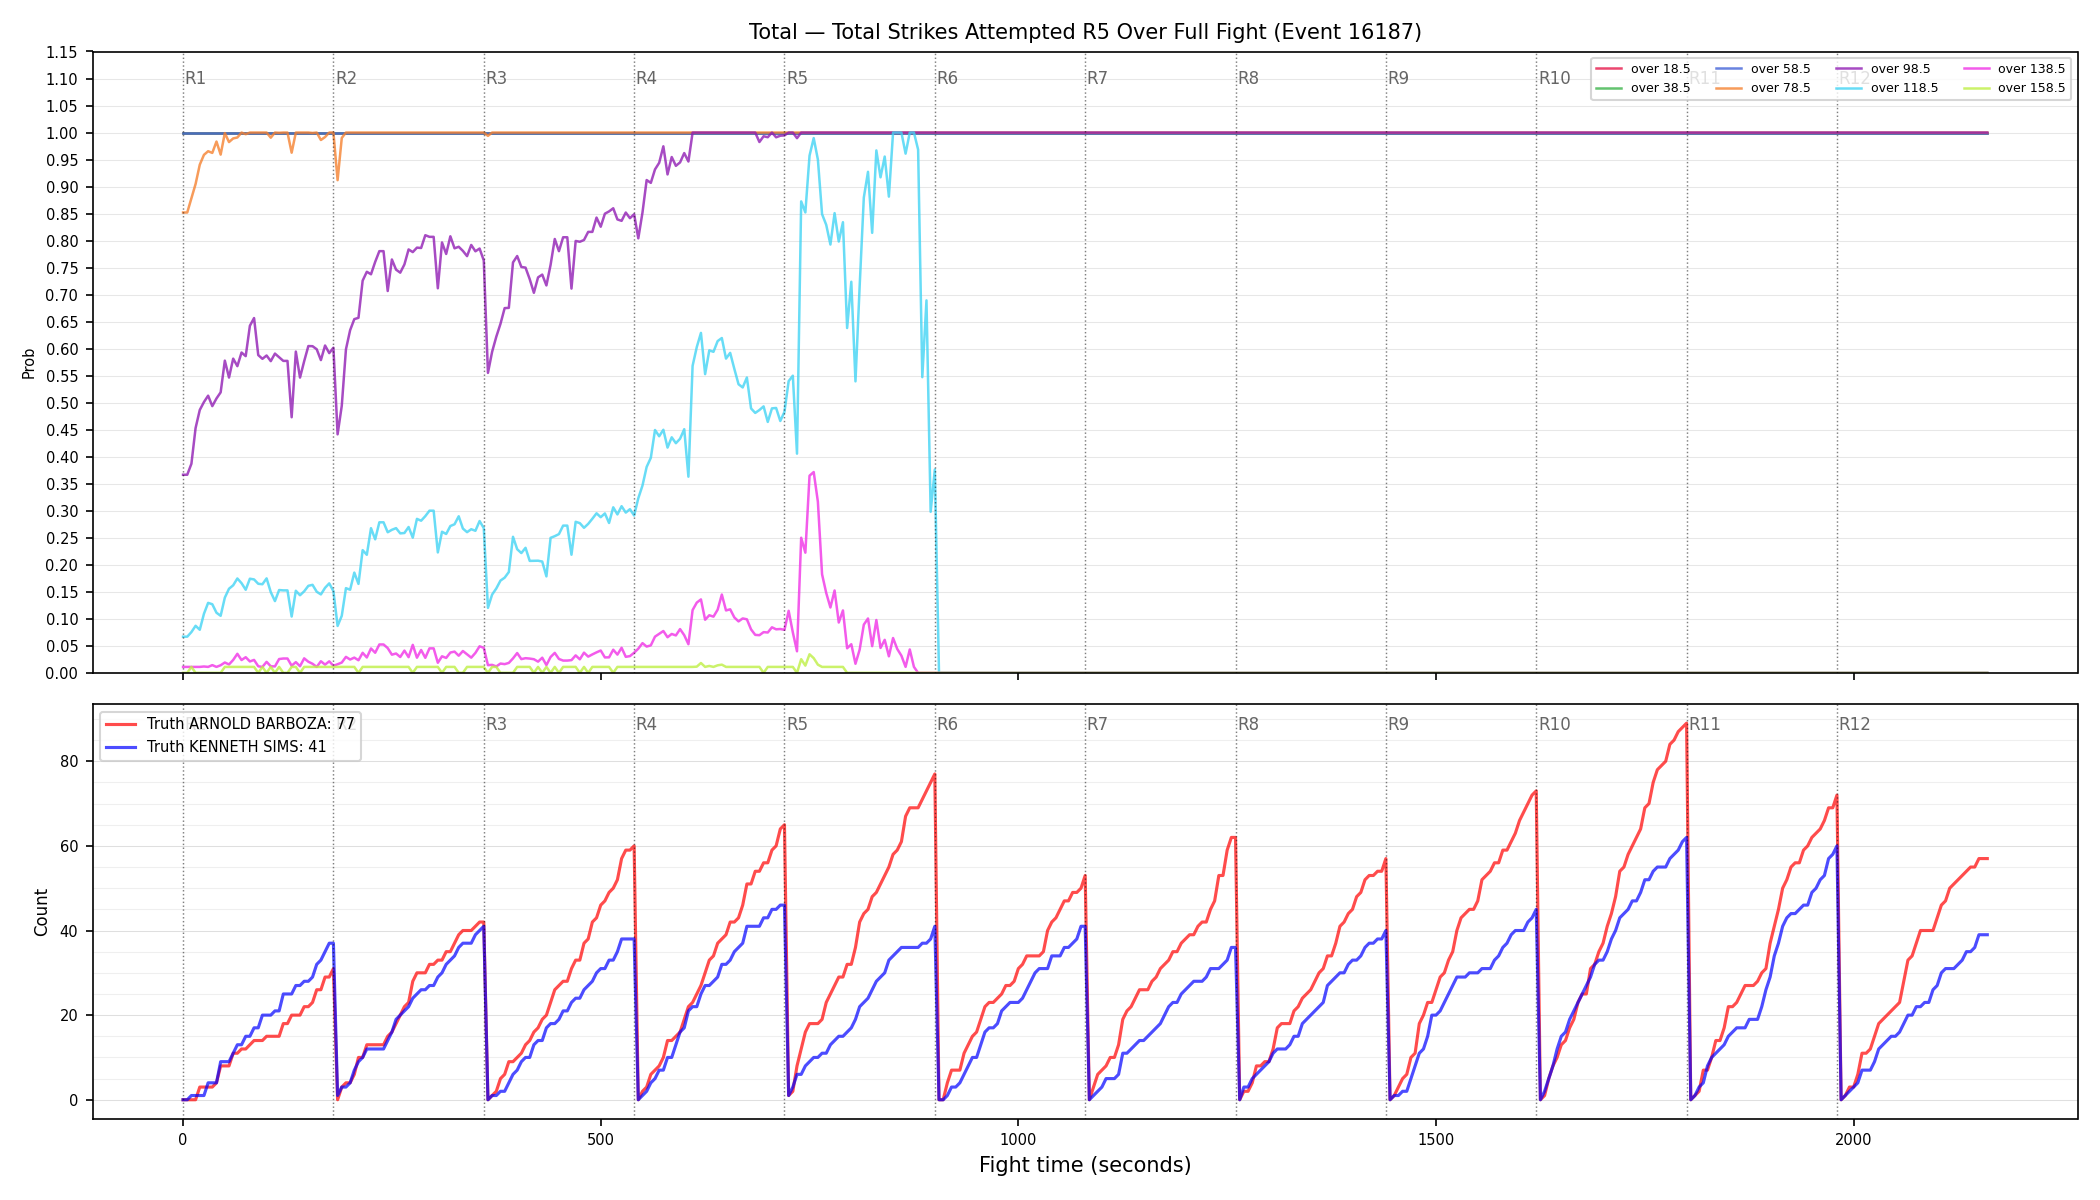Click the chart title mentioning Event 16187
Viewport: 2100px width, 1200px height.
point(1085,32)
